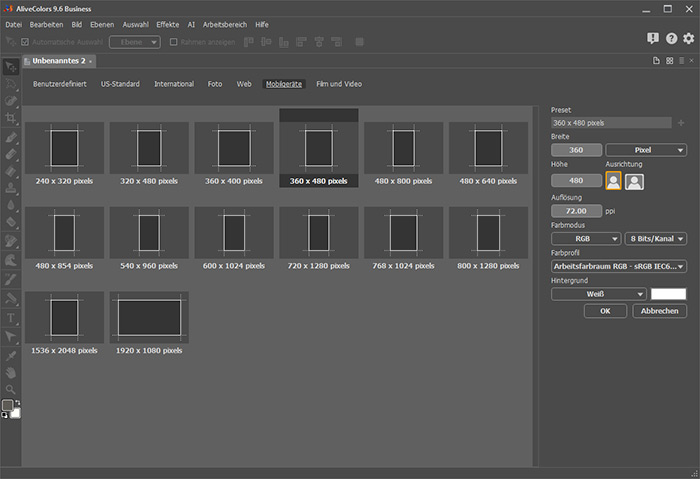Screen dimensions: 700x479
Task: Select the Pencil tool in the toolbox
Action: point(11,137)
